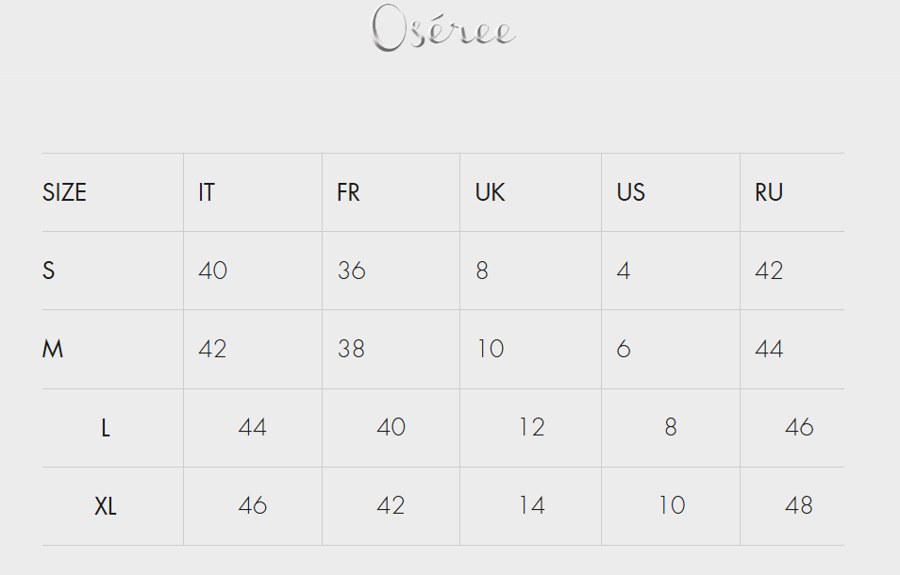The width and height of the screenshot is (900, 575).
Task: Click the FR column header
Action: point(348,192)
